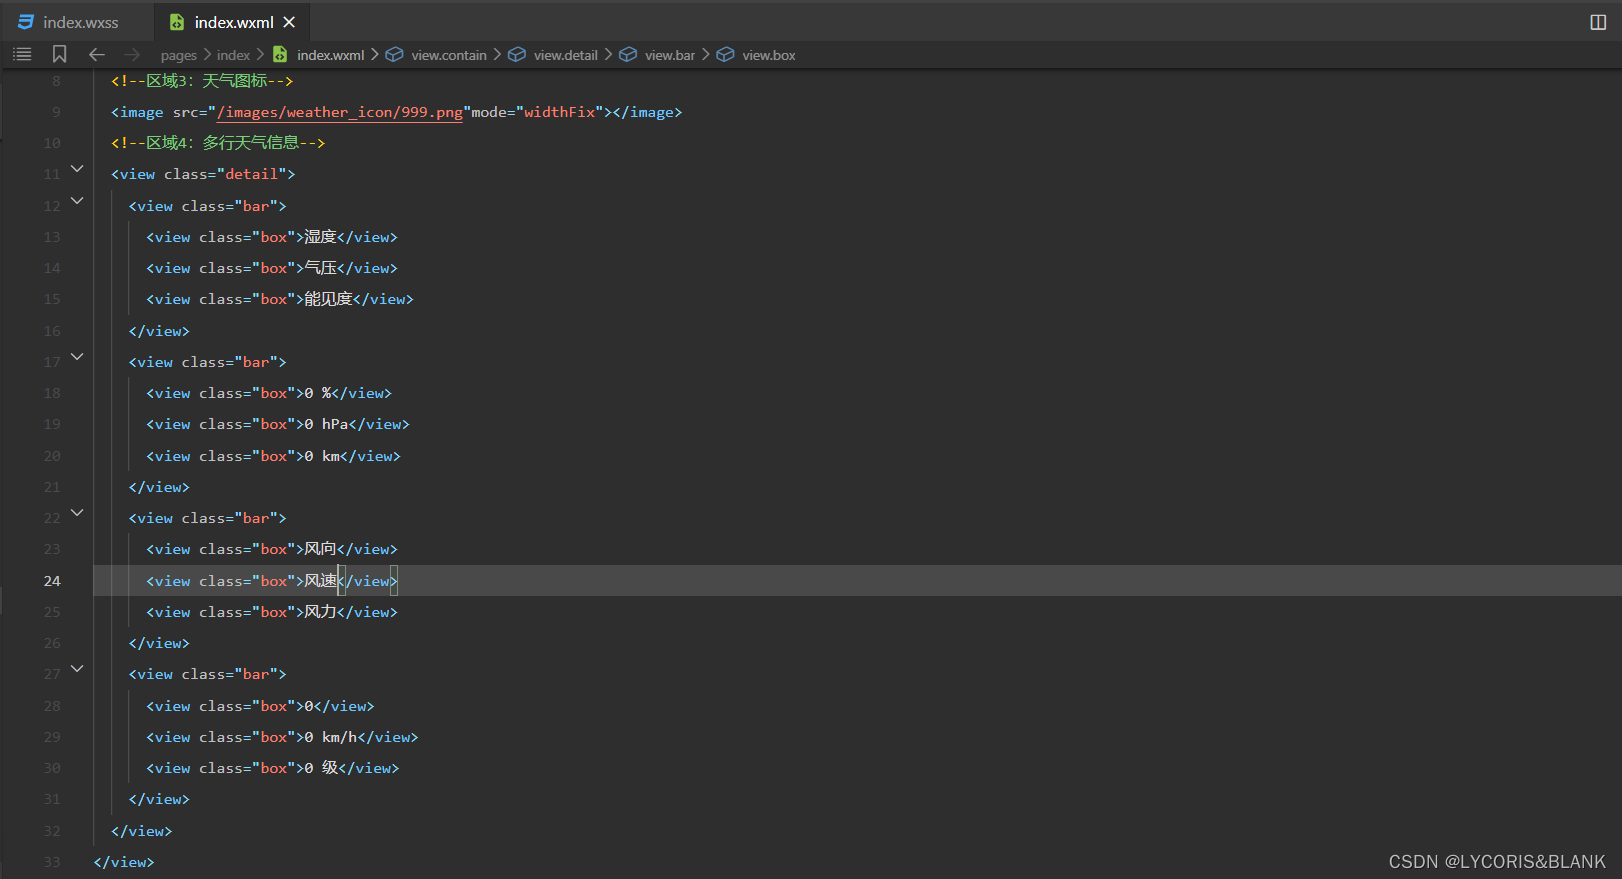Click the view.bar cube icon
The width and height of the screenshot is (1622, 879).
coord(628,54)
